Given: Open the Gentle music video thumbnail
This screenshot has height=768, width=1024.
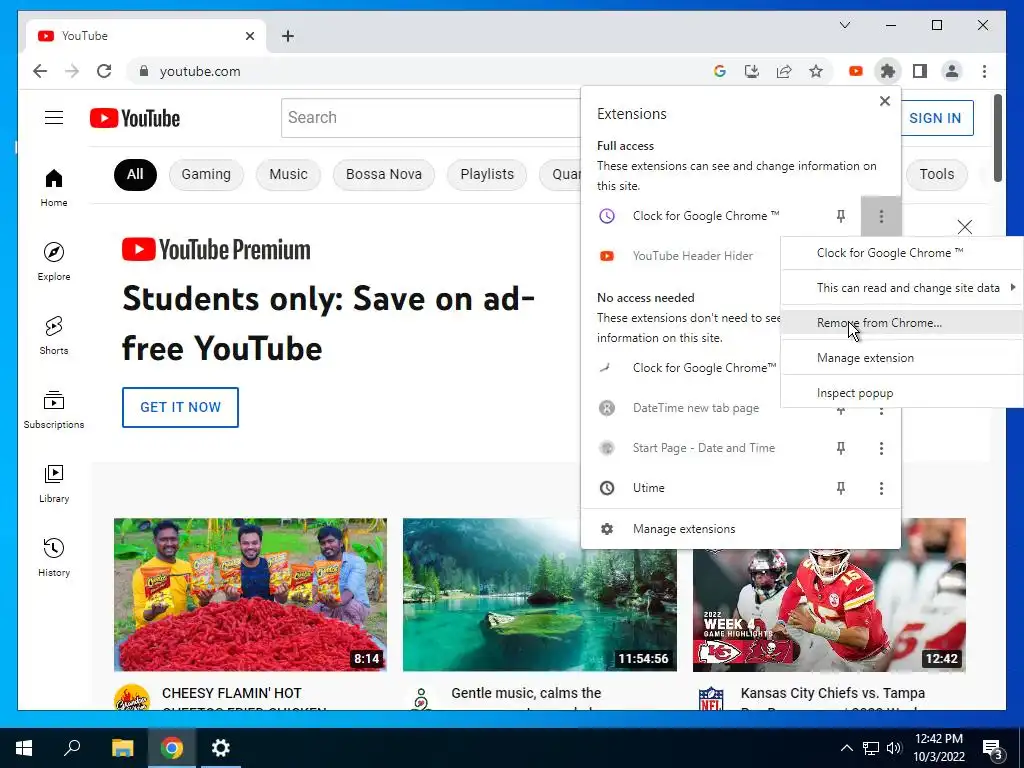Looking at the screenshot, I should (x=539, y=595).
